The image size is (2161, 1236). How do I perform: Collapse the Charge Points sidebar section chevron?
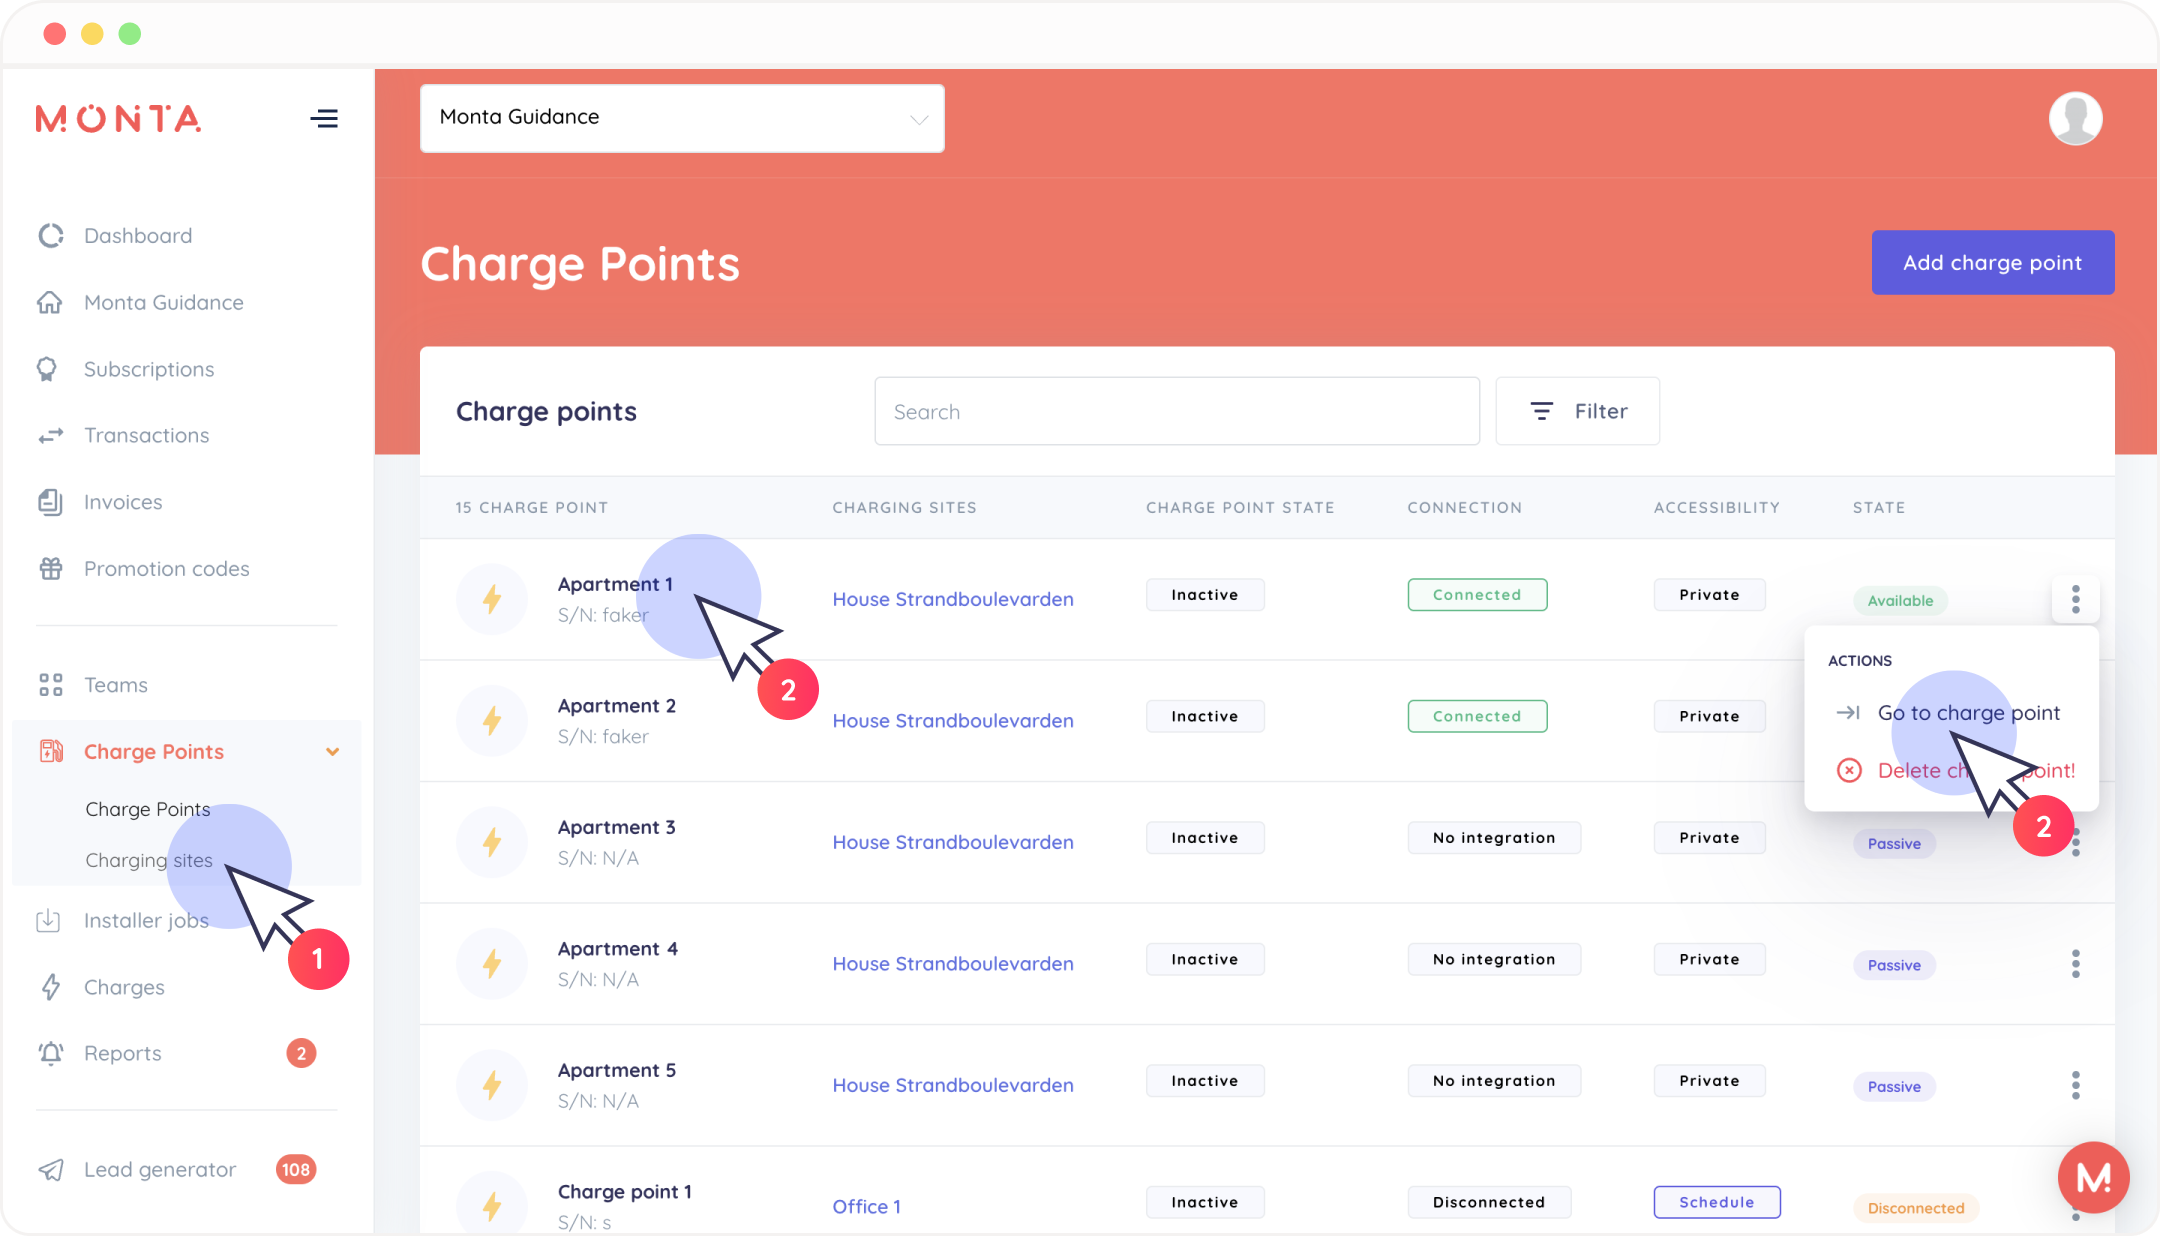pyautogui.click(x=333, y=752)
